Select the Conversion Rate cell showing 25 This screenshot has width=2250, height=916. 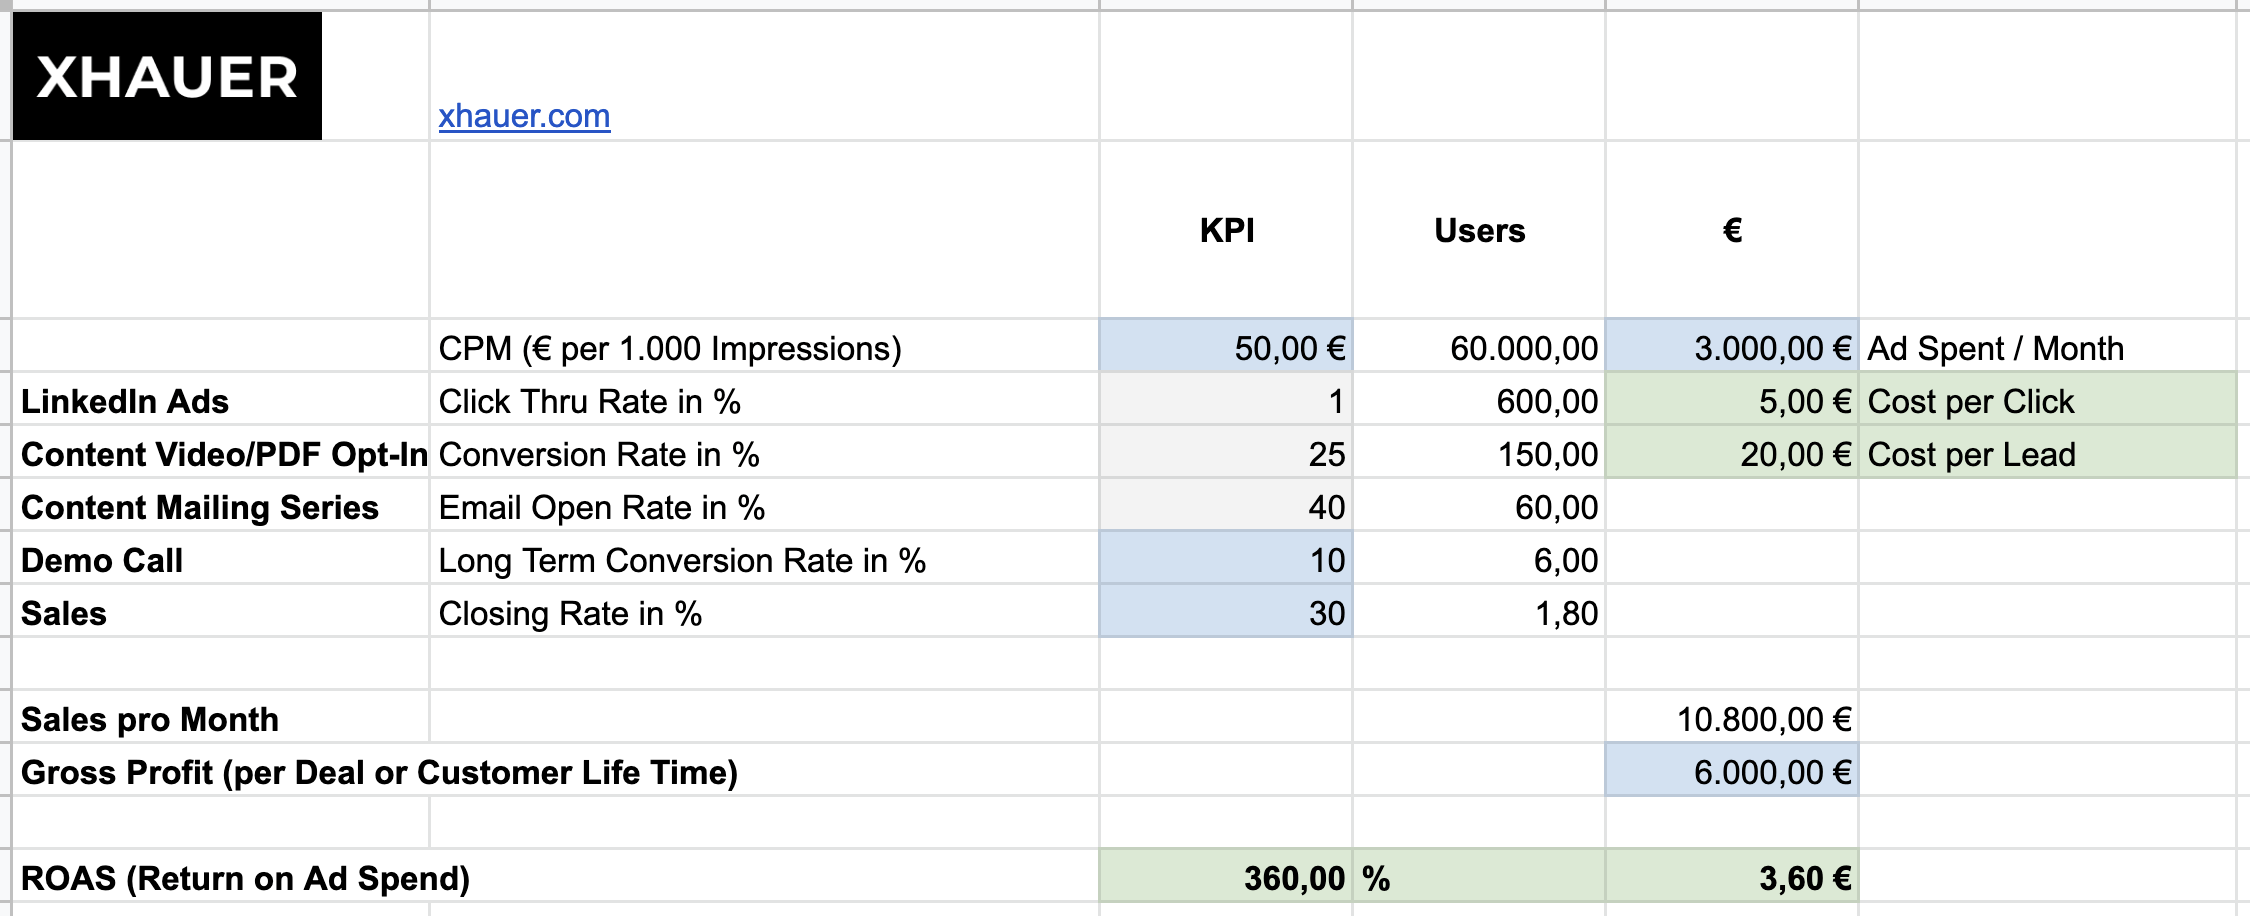click(x=1226, y=452)
